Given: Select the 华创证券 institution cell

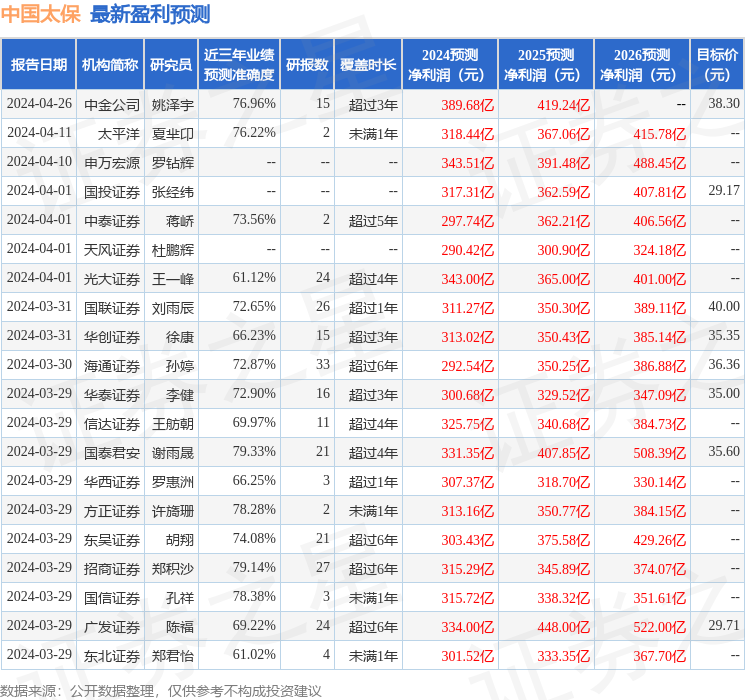Looking at the screenshot, I should point(112,336).
